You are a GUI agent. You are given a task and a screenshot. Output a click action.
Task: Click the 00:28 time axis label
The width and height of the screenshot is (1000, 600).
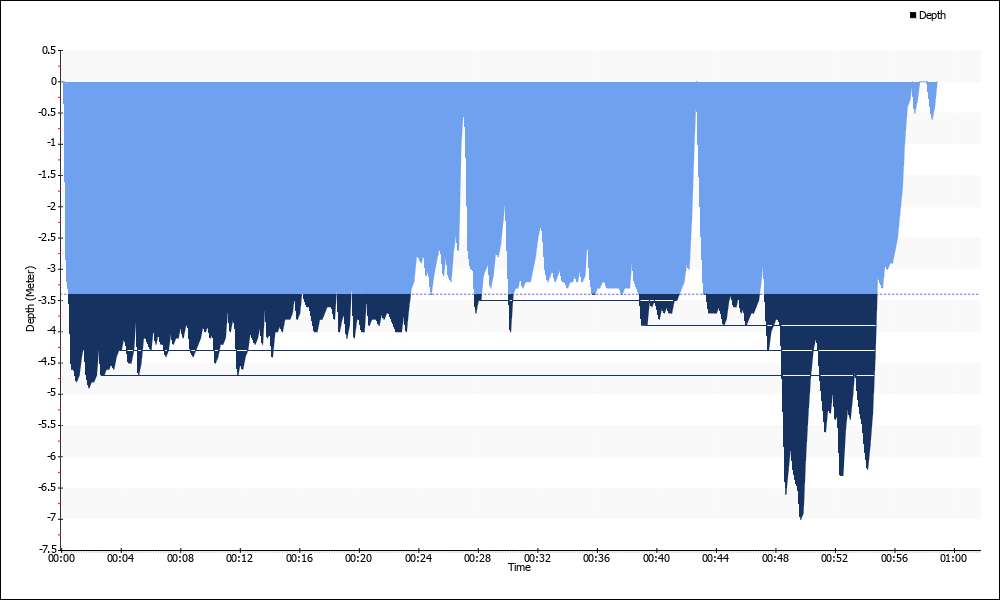[x=477, y=558]
